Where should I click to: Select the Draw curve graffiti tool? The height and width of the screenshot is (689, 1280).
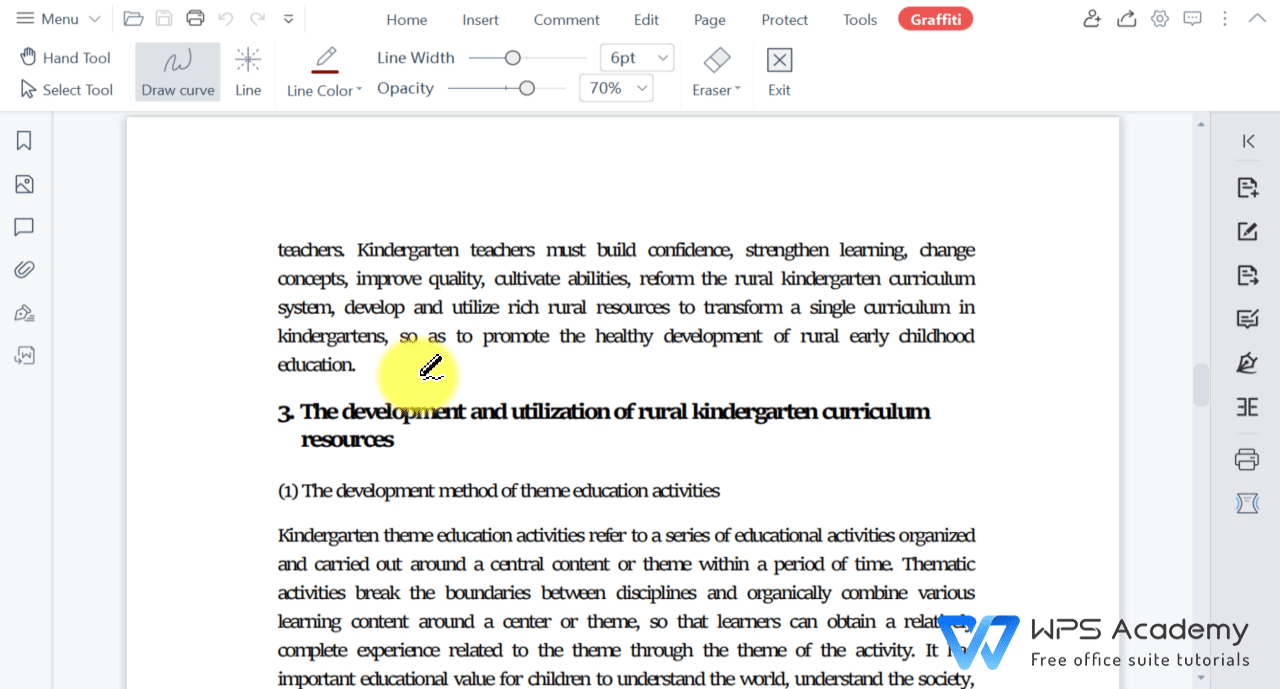[x=177, y=71]
